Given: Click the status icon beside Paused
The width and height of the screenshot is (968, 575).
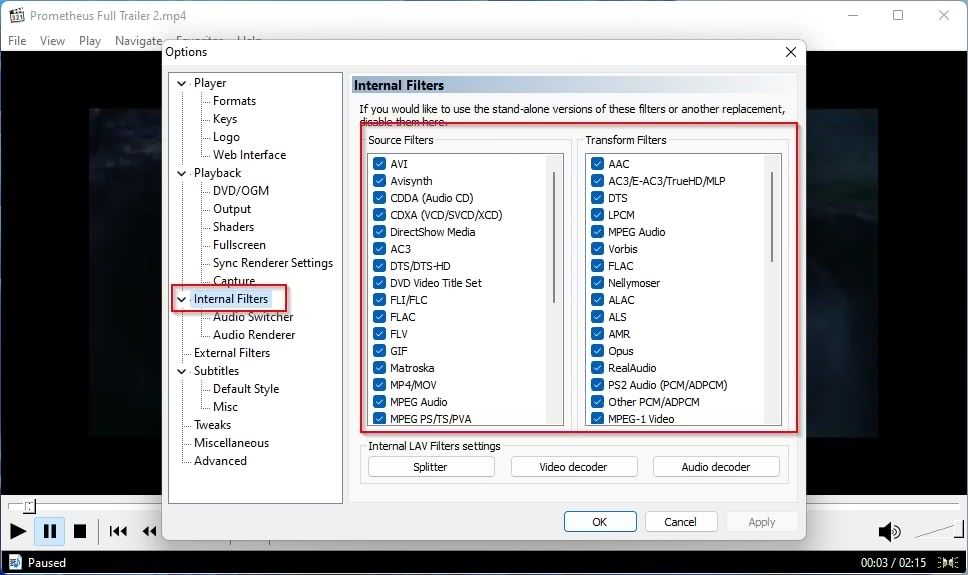Looking at the screenshot, I should click(x=15, y=562).
